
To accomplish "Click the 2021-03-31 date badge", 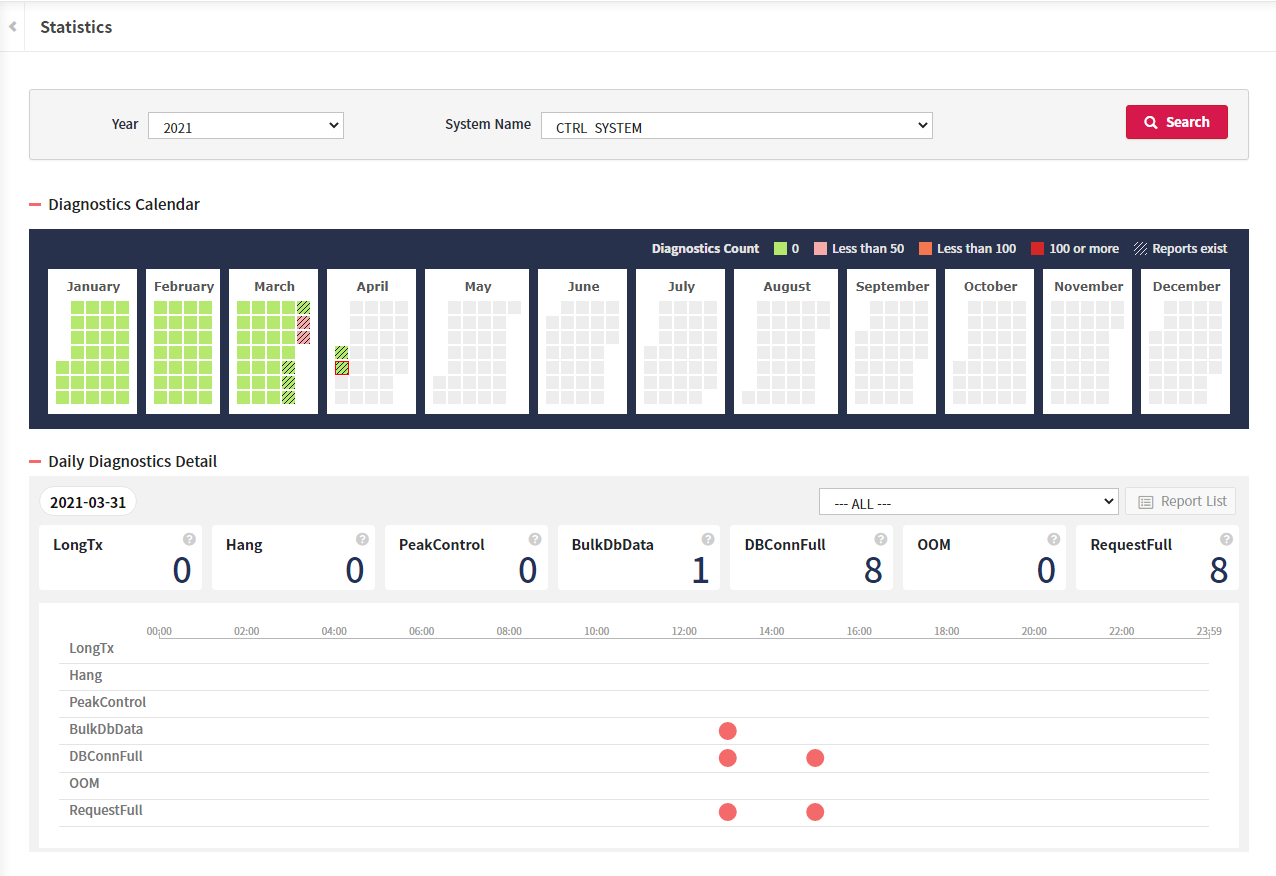I will [x=88, y=502].
